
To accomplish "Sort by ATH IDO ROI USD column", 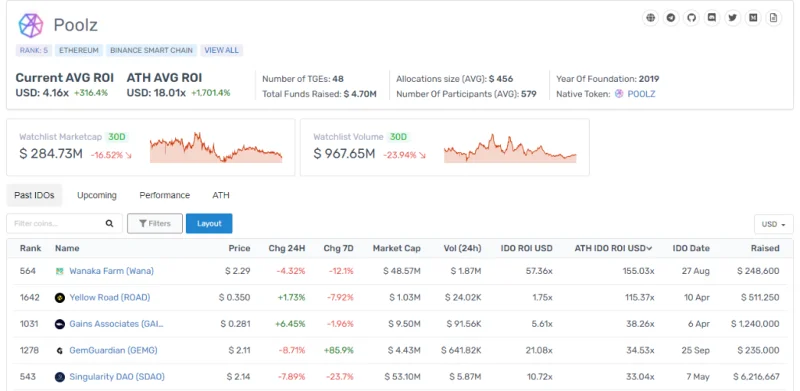I will click(613, 248).
